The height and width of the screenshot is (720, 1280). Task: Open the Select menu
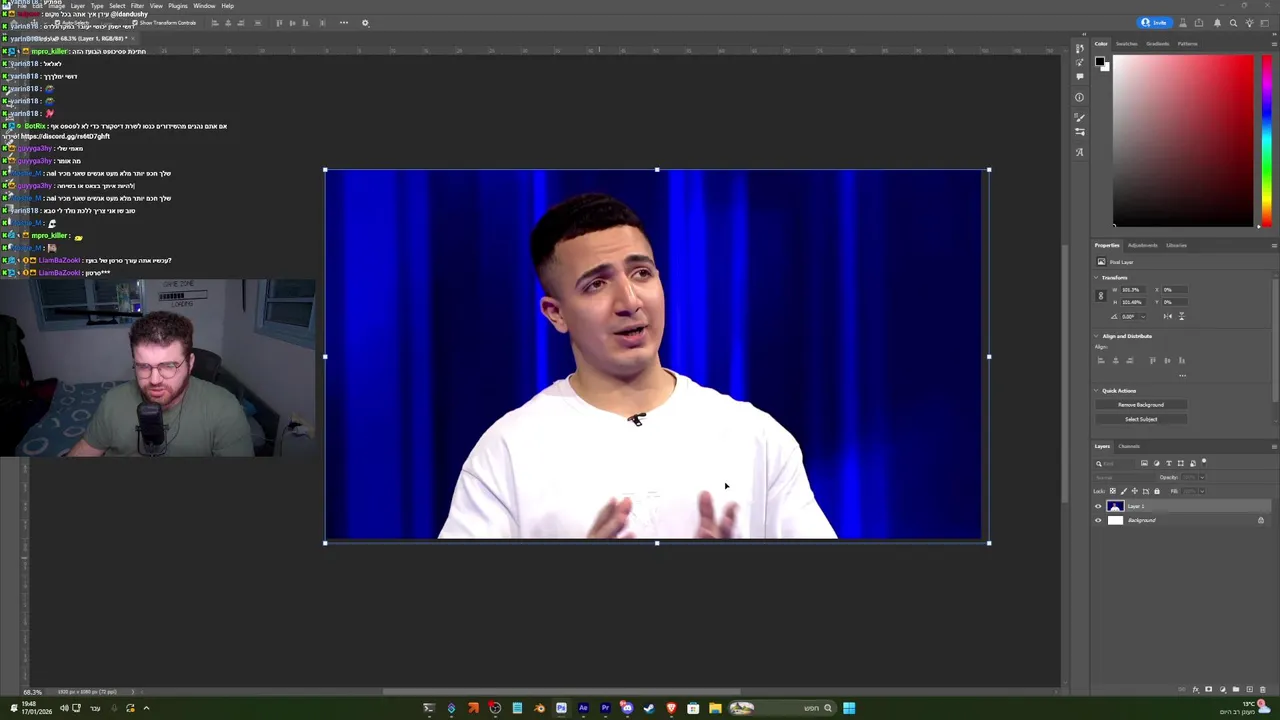click(x=117, y=6)
